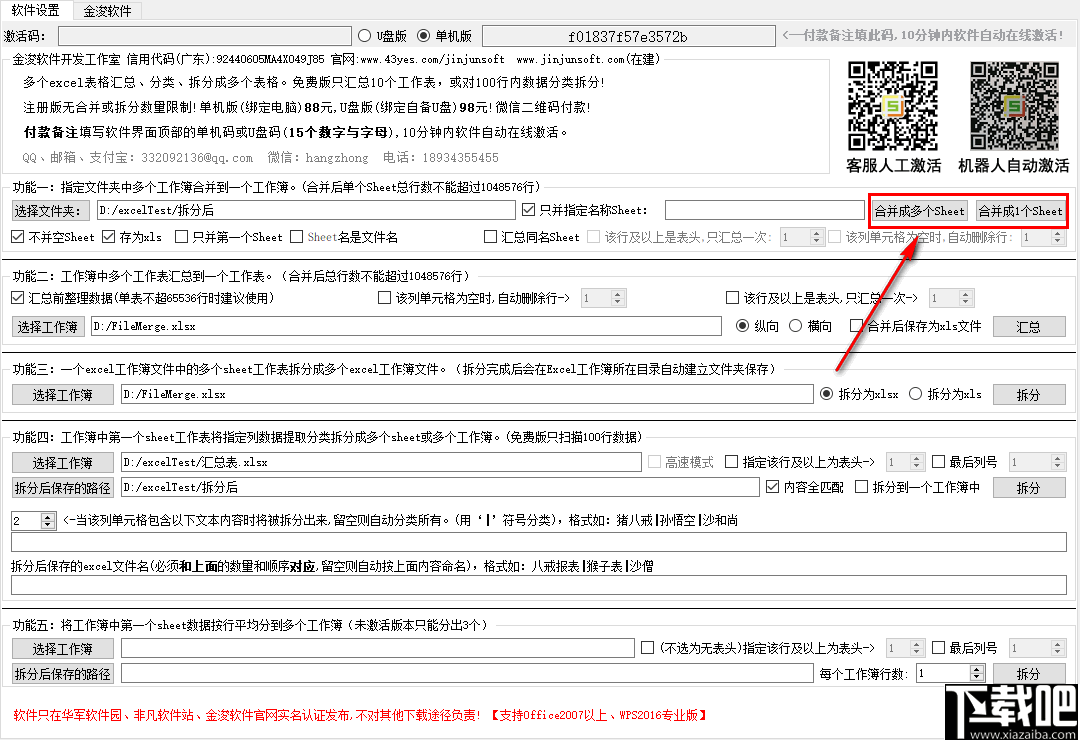The width and height of the screenshot is (1080, 740).
Task: Enable the 只指定名称Sheet checkbox
Action: tap(526, 210)
